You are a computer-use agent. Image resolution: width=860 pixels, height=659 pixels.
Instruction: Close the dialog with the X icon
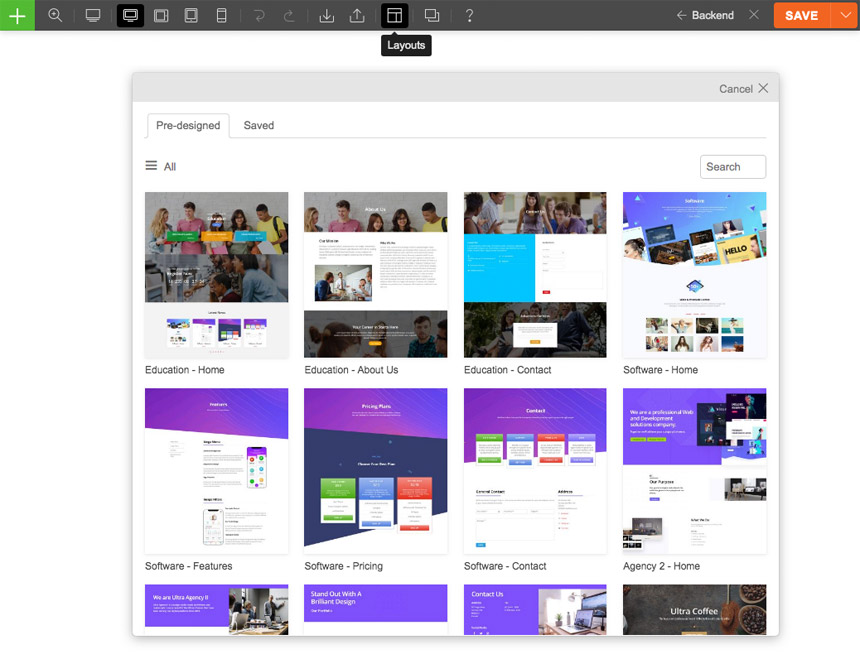click(763, 88)
